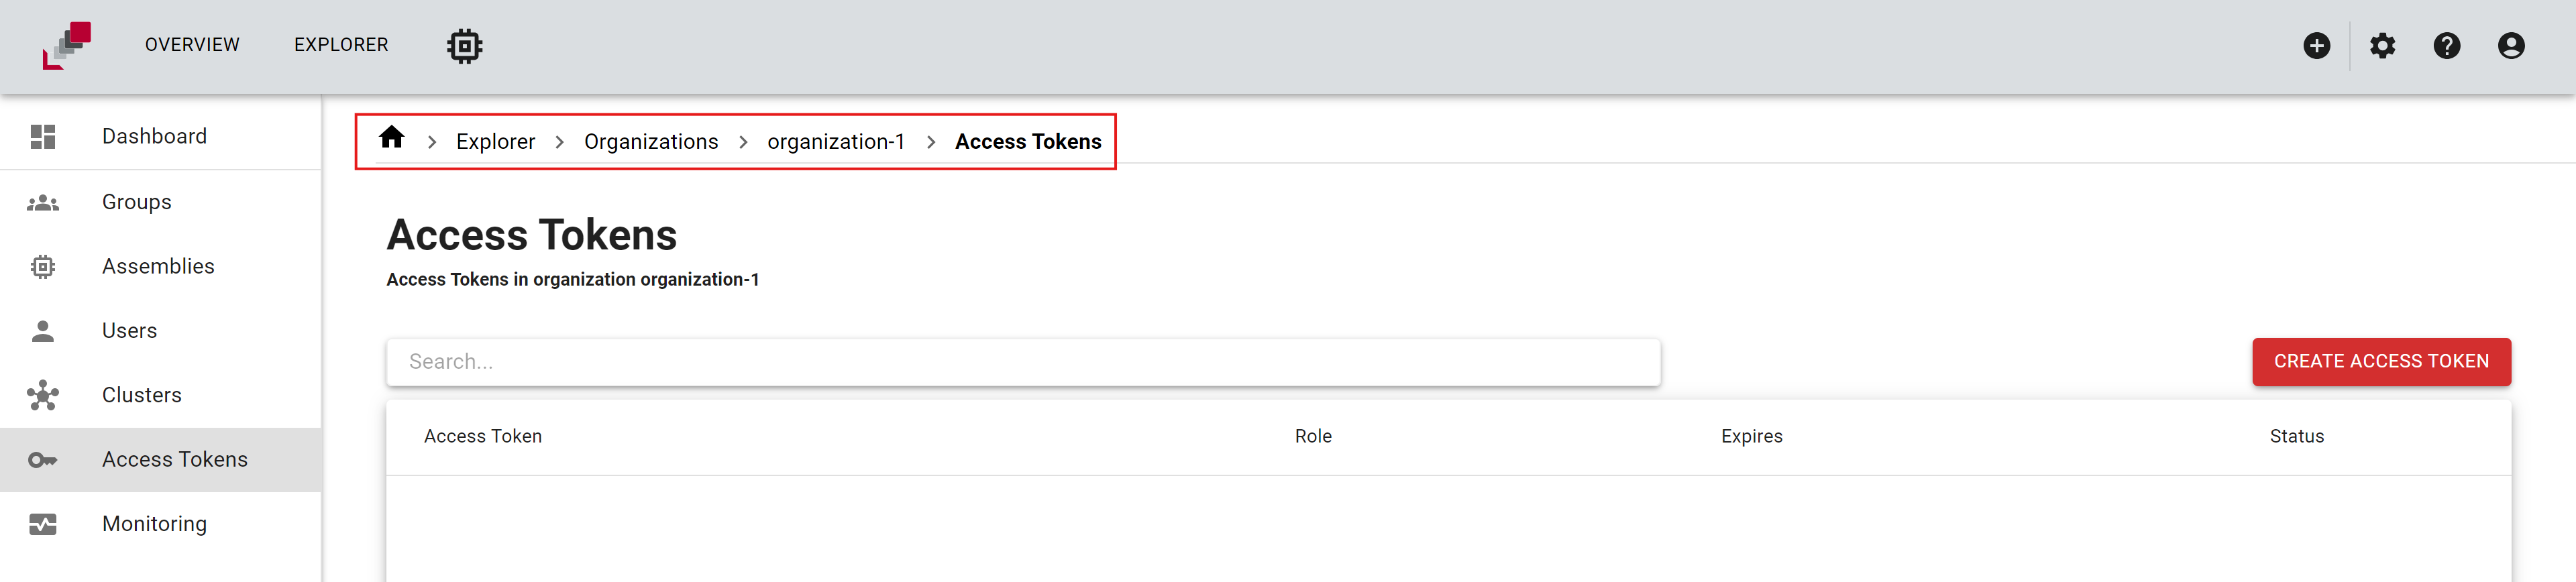Open settings gear icon
Image resolution: width=2576 pixels, height=582 pixels.
(2382, 45)
